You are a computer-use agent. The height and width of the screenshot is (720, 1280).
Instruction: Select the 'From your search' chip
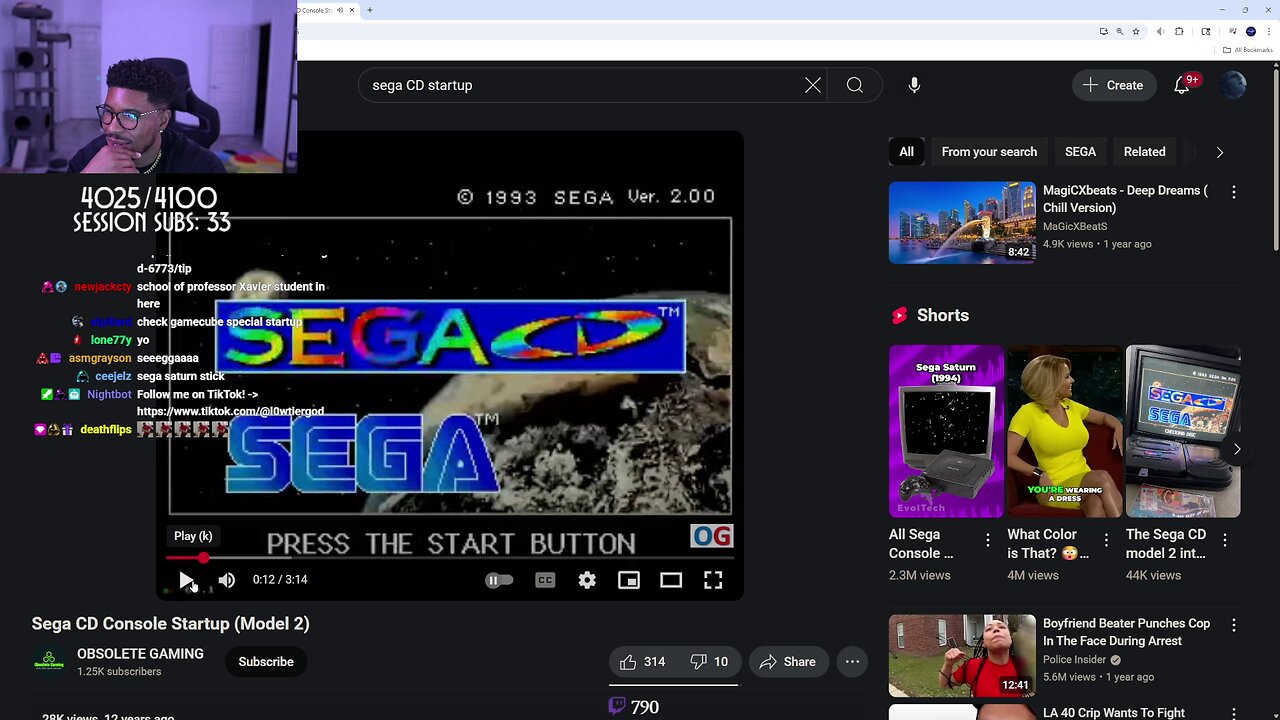[989, 152]
